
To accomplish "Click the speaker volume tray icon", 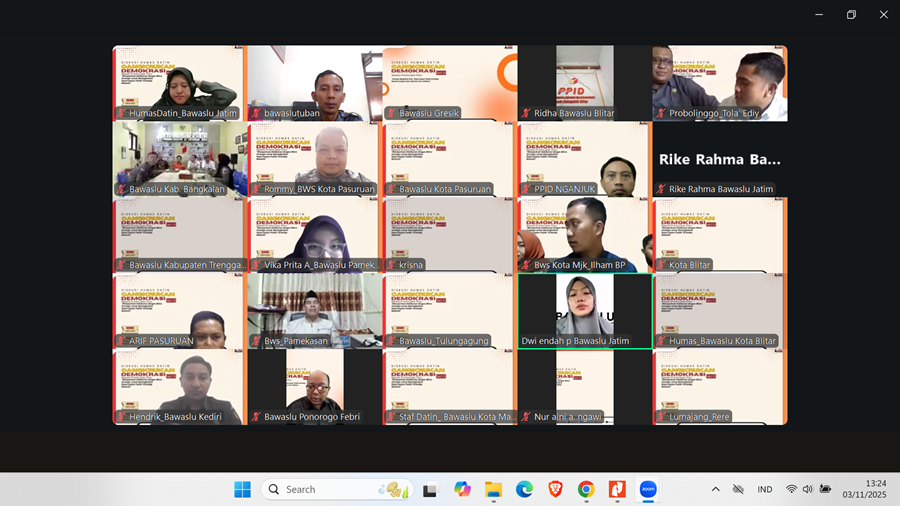I will click(808, 489).
